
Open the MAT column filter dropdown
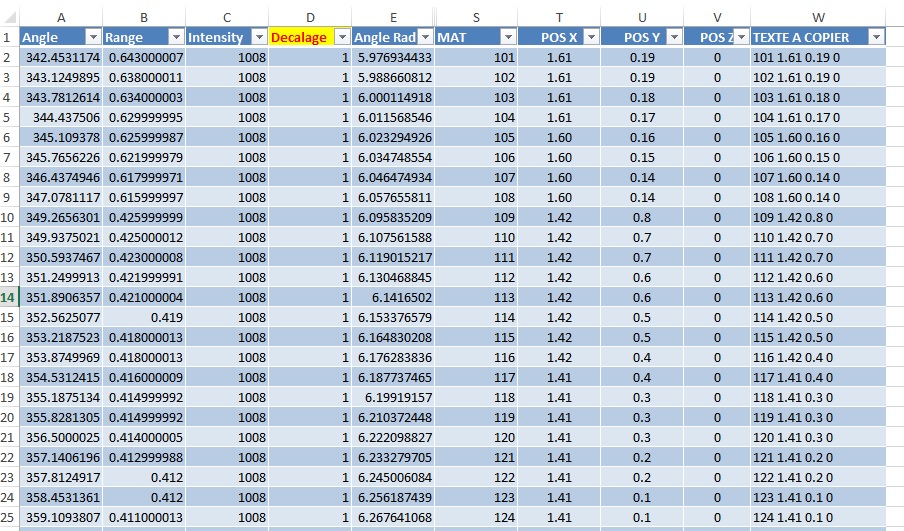pos(508,37)
